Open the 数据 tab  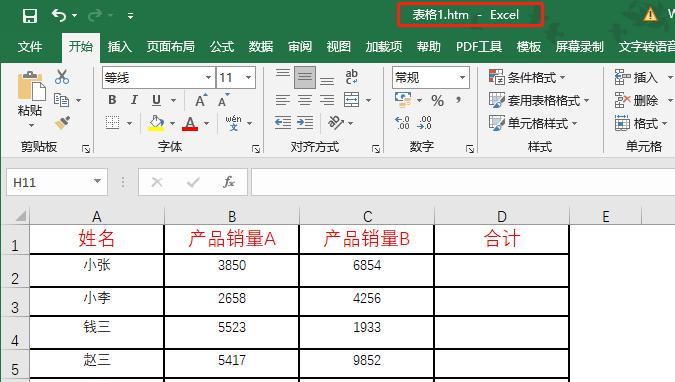click(x=260, y=47)
